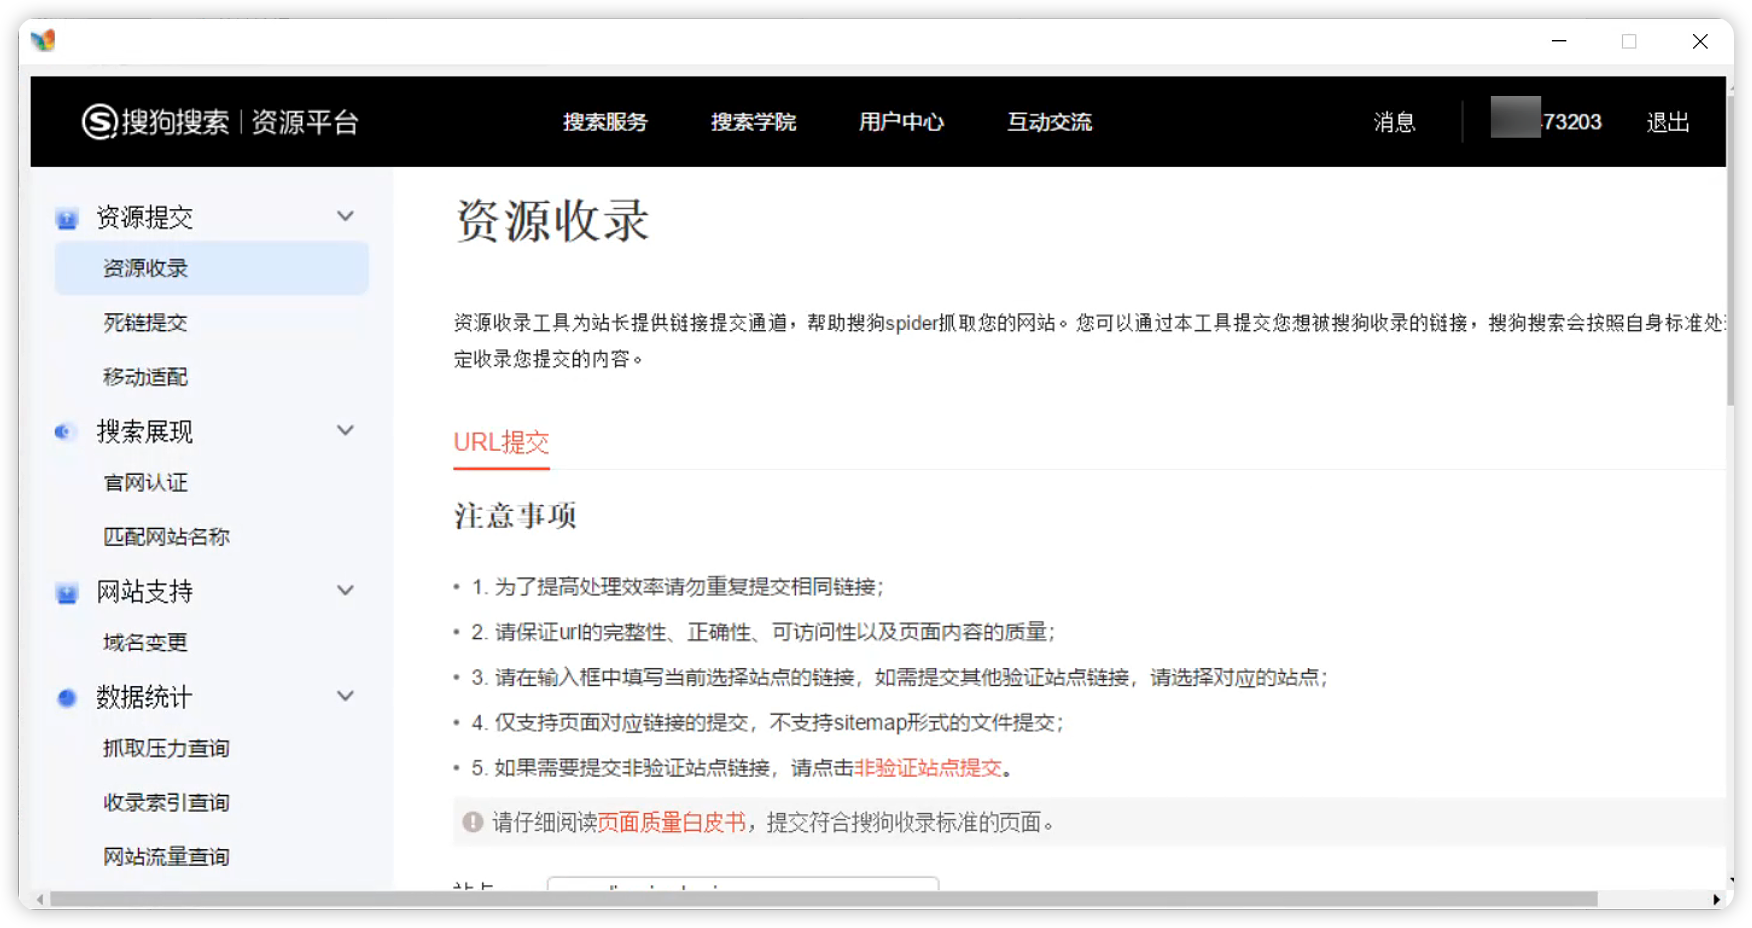The width and height of the screenshot is (1752, 928).
Task: Open the 用户中心 menu
Action: pos(901,122)
